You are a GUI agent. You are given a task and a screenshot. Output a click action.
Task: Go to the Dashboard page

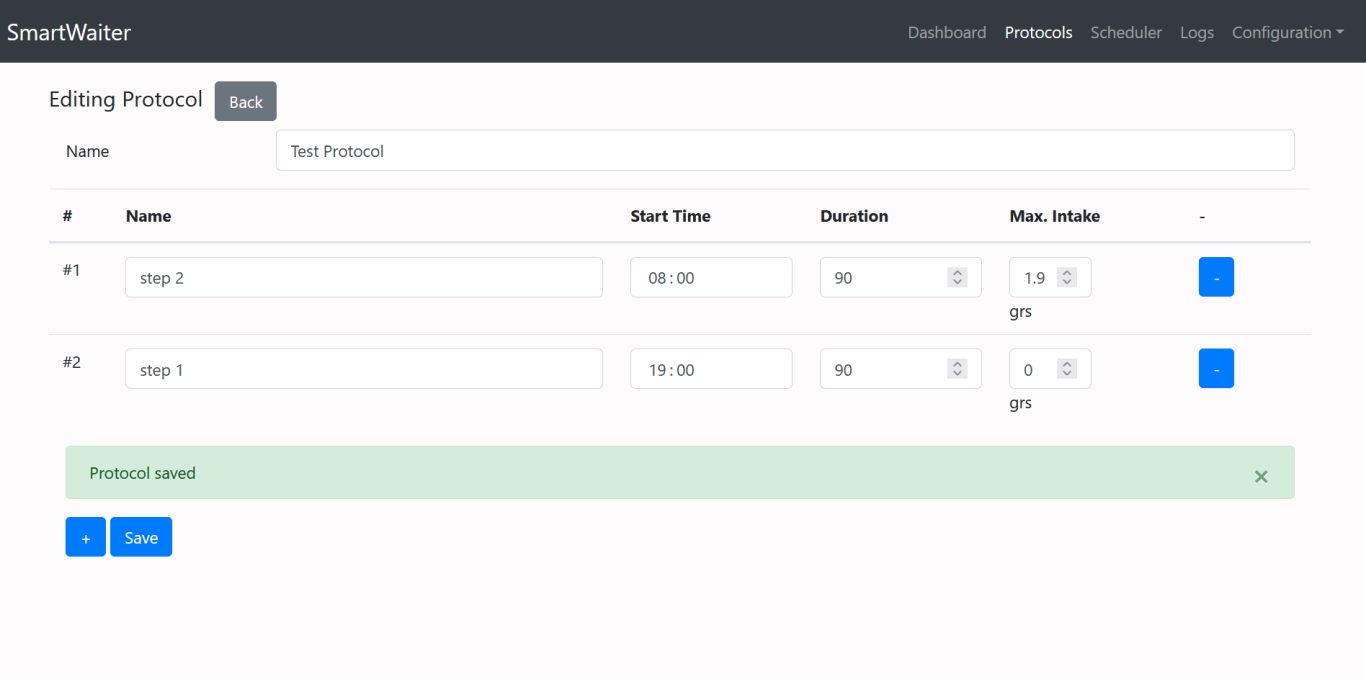[946, 32]
